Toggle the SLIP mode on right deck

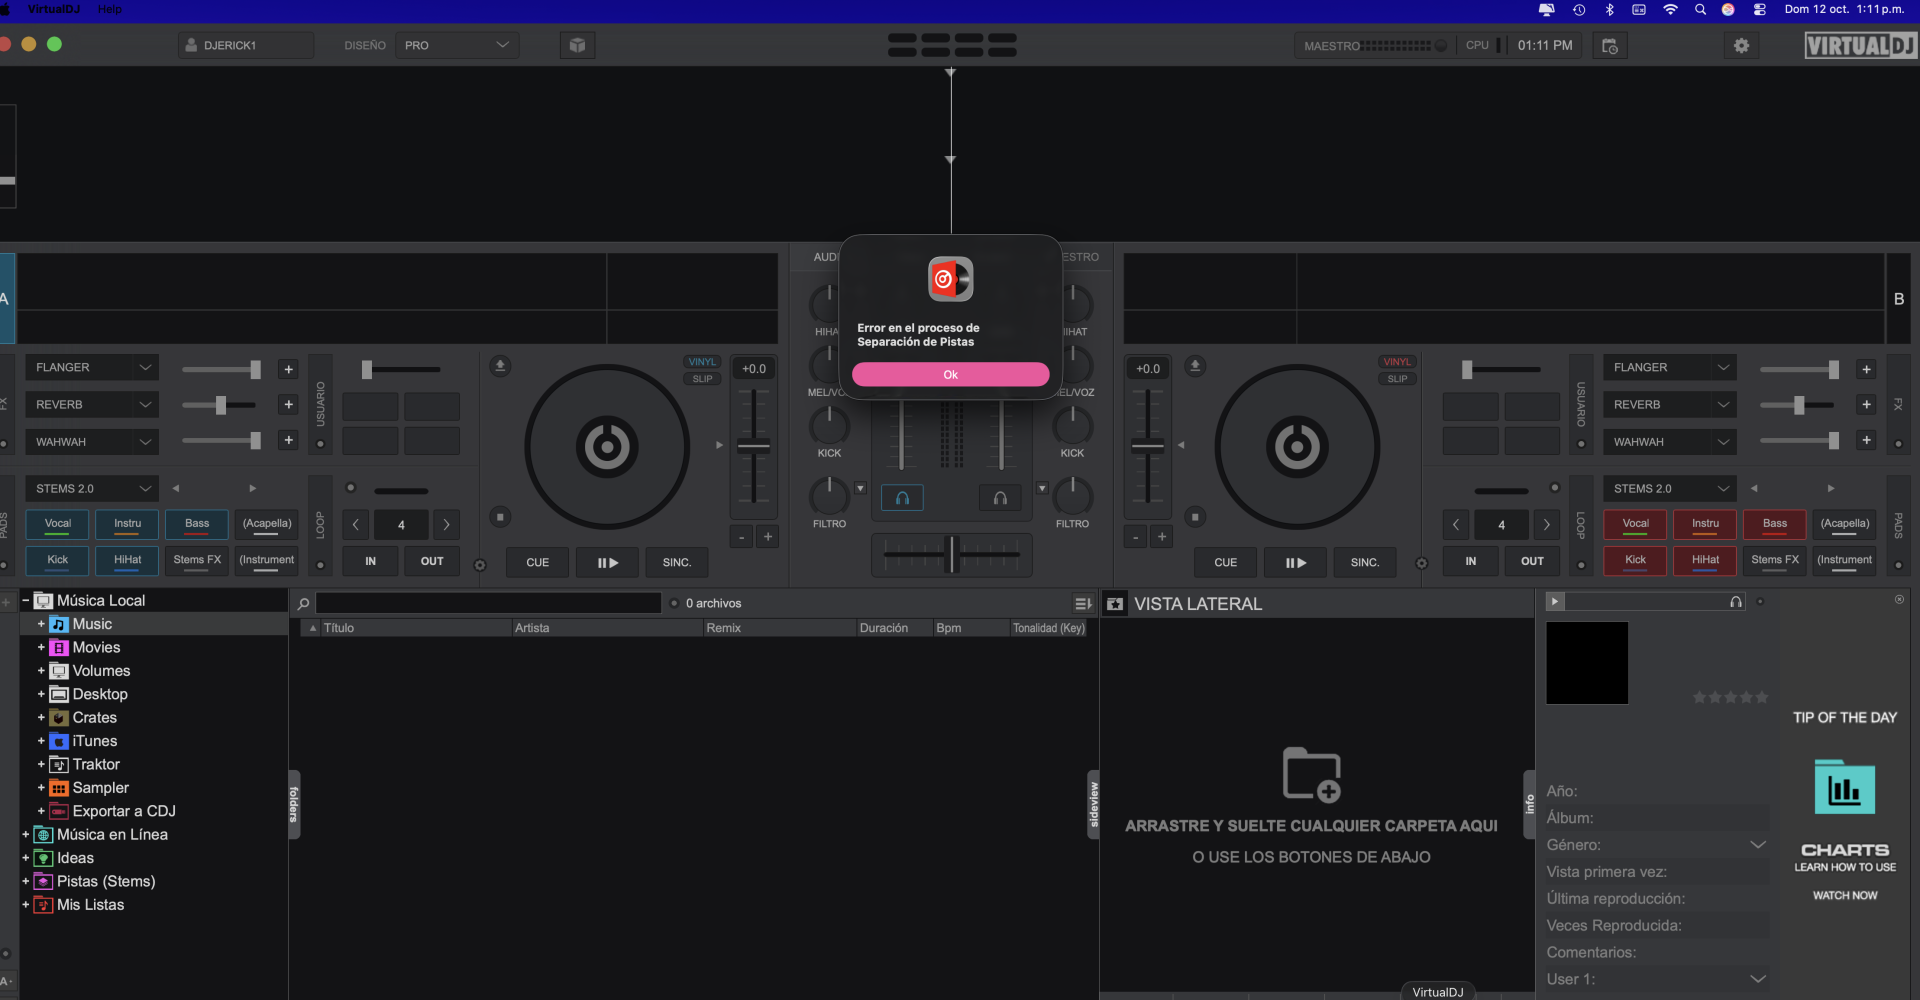coord(1397,379)
